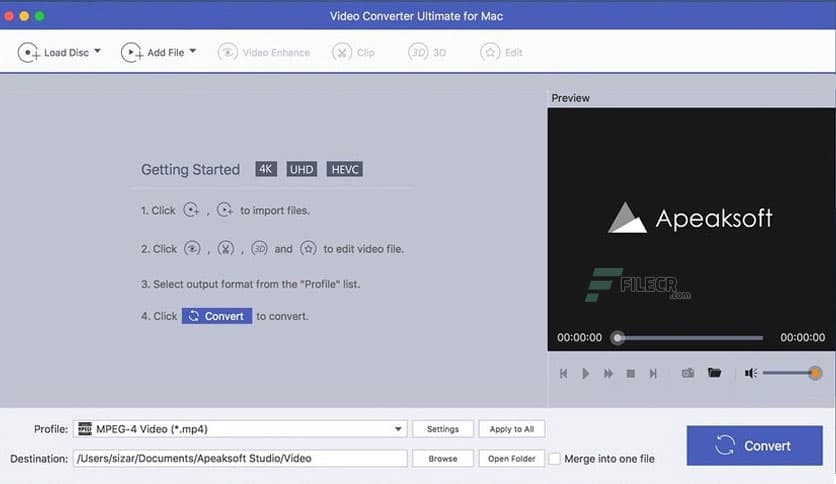The image size is (836, 484).
Task: Expand the Load Disc dropdown arrow
Action: 98,51
